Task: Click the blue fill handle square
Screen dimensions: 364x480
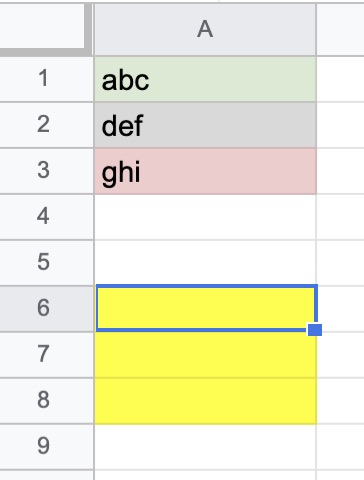Action: 315,330
